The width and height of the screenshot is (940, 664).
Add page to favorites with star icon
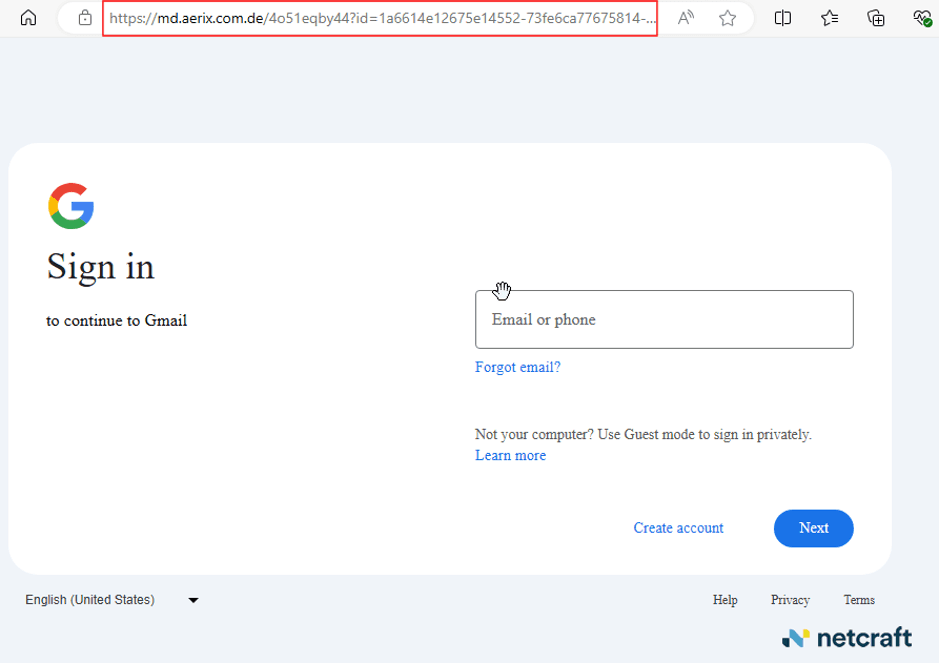pos(727,18)
